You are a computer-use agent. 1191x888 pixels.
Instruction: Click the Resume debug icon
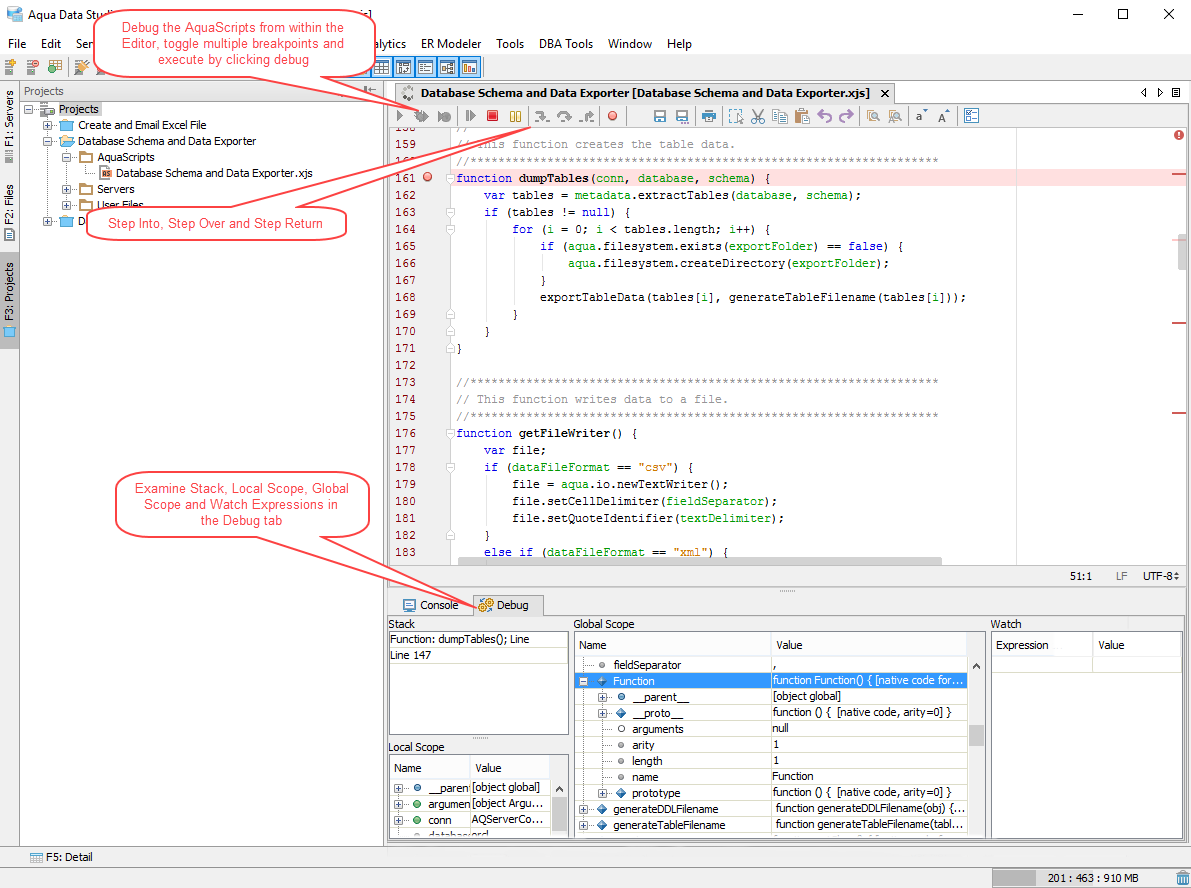(x=471, y=116)
